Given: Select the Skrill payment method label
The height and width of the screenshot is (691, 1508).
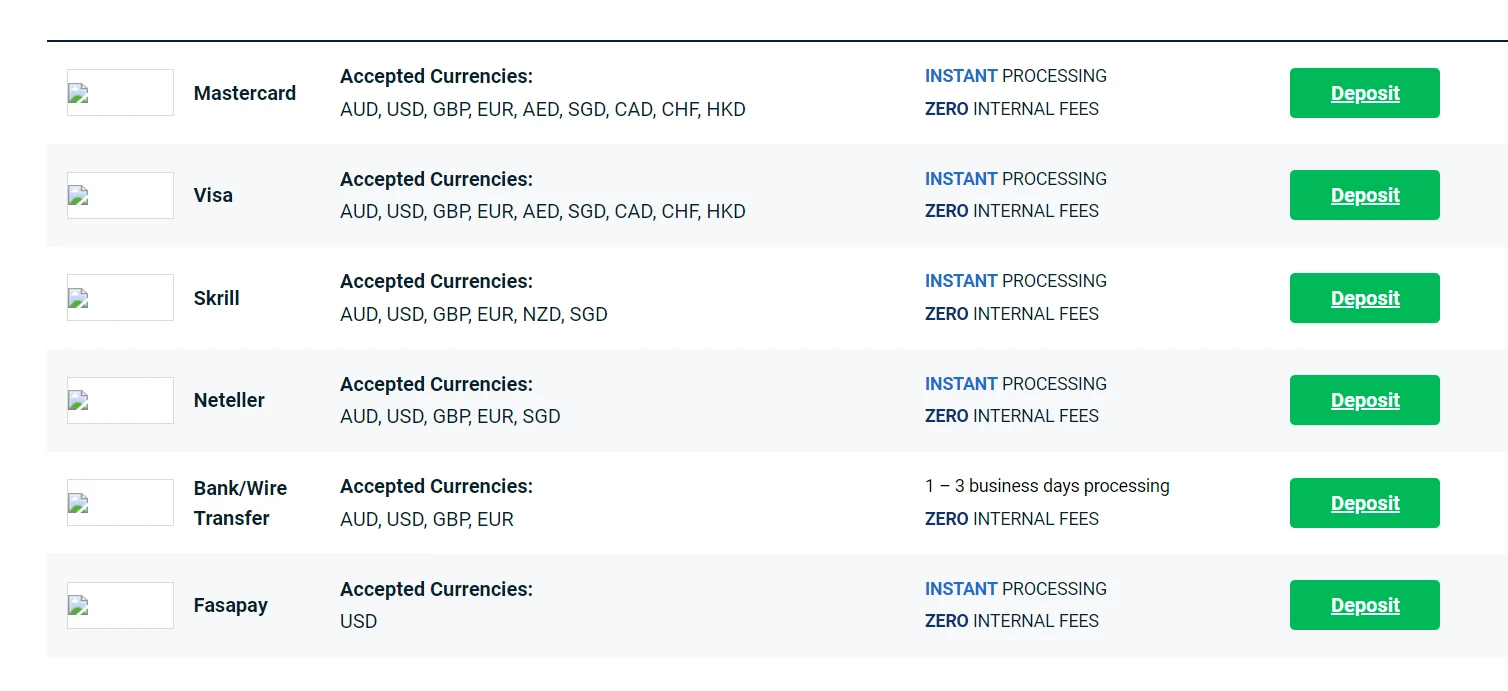Looking at the screenshot, I should click(217, 298).
